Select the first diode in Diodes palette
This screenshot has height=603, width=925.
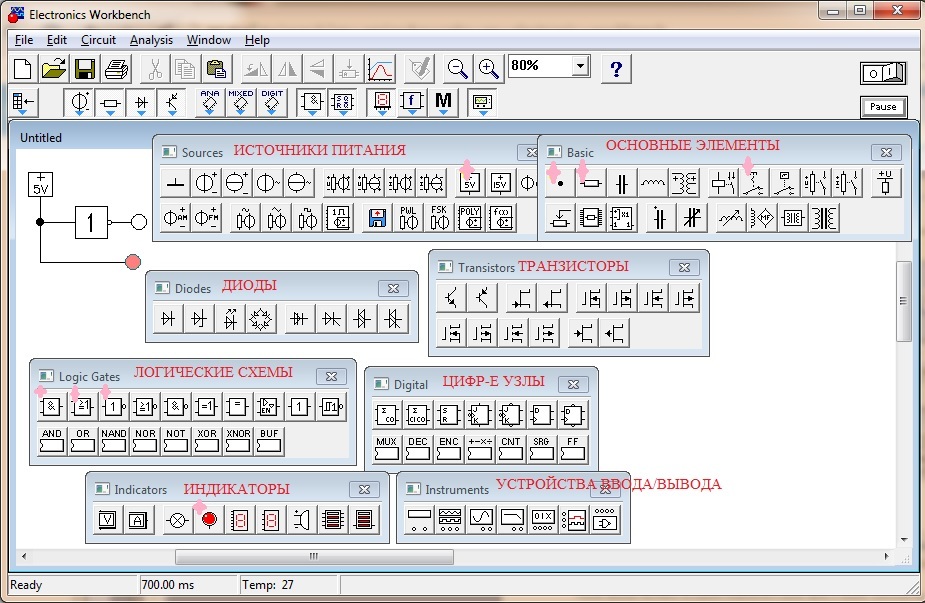click(168, 319)
